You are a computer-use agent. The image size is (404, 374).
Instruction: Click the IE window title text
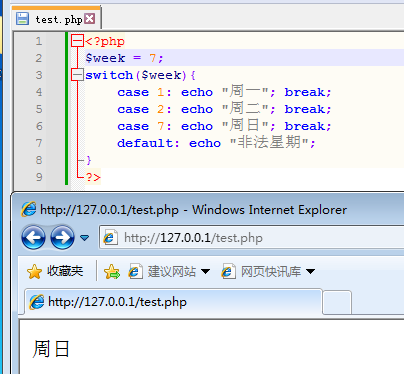193,210
